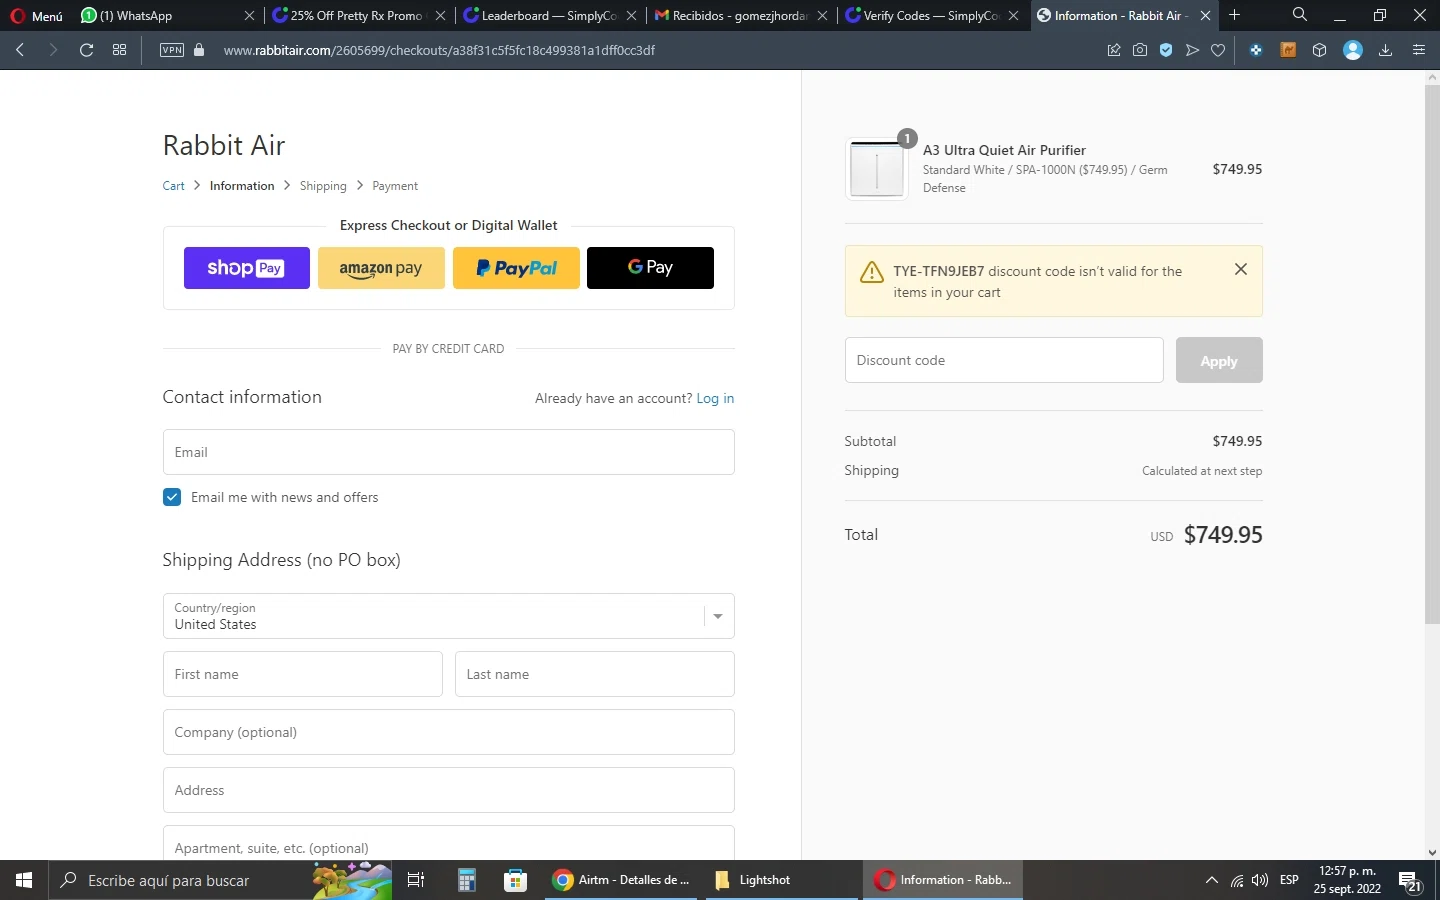1440x900 pixels.
Task: Pay with the Shop Pay button
Action: point(247,268)
